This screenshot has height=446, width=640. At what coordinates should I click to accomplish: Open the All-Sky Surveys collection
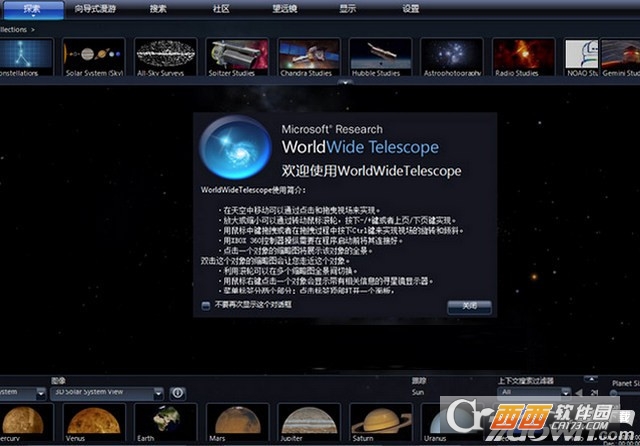click(x=165, y=57)
